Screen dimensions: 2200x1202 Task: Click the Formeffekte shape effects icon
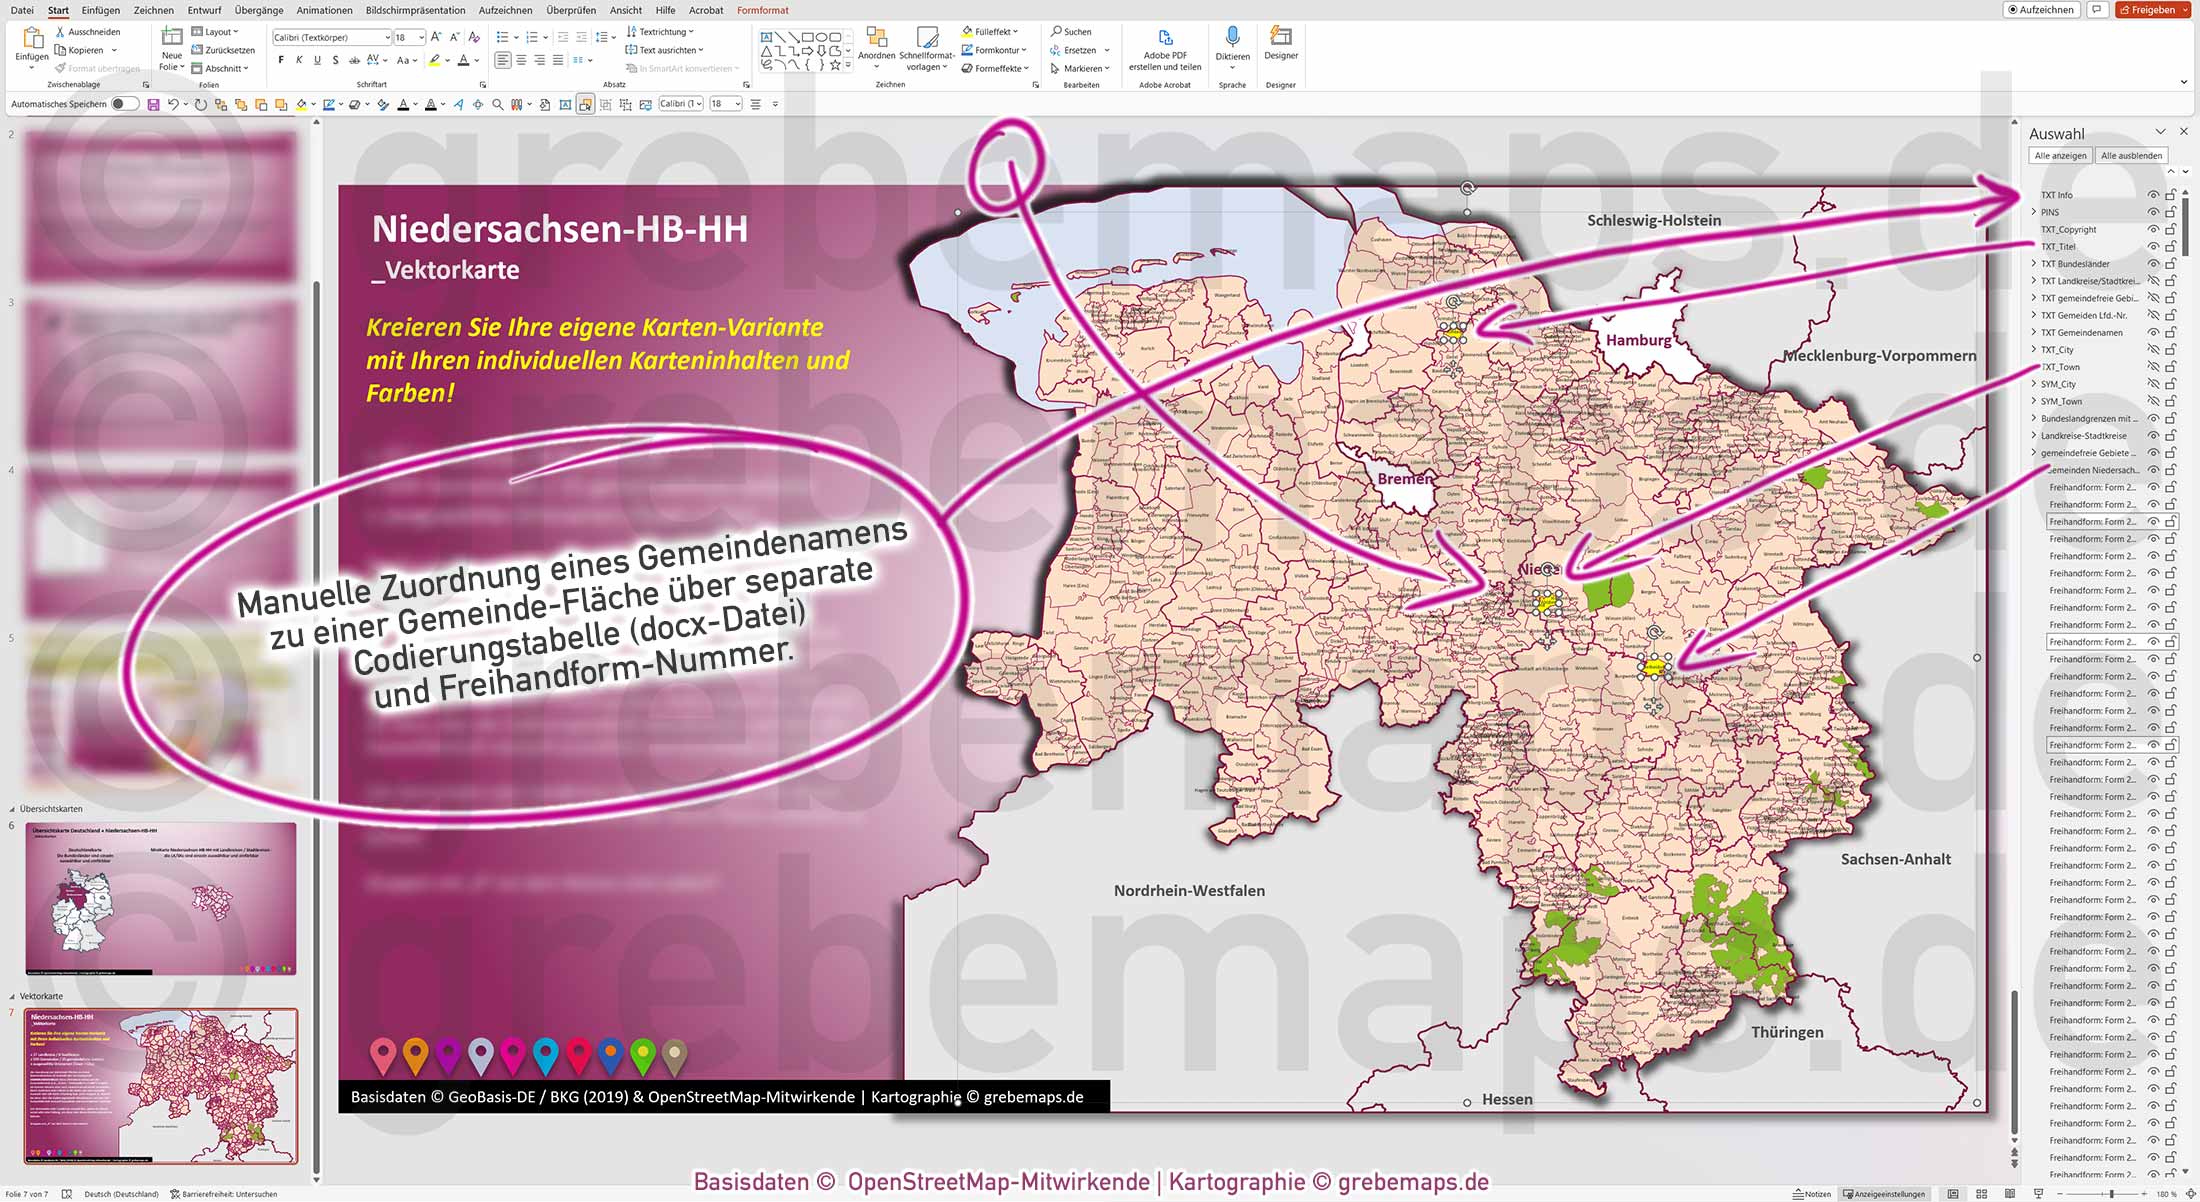pos(966,68)
